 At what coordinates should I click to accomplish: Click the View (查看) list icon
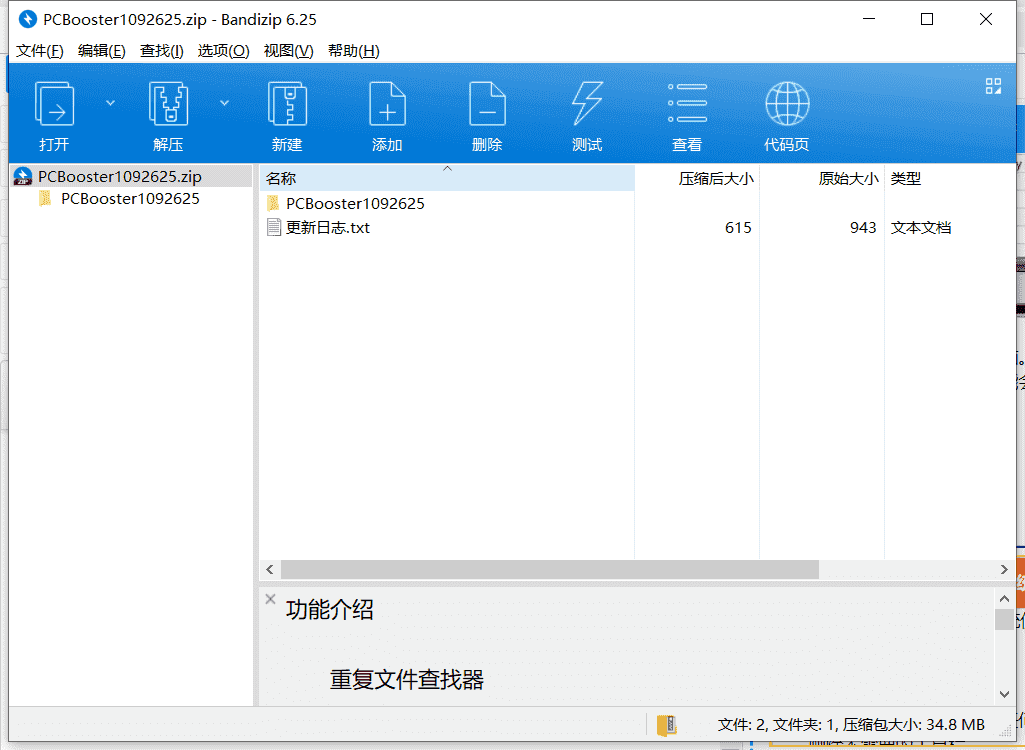click(687, 103)
